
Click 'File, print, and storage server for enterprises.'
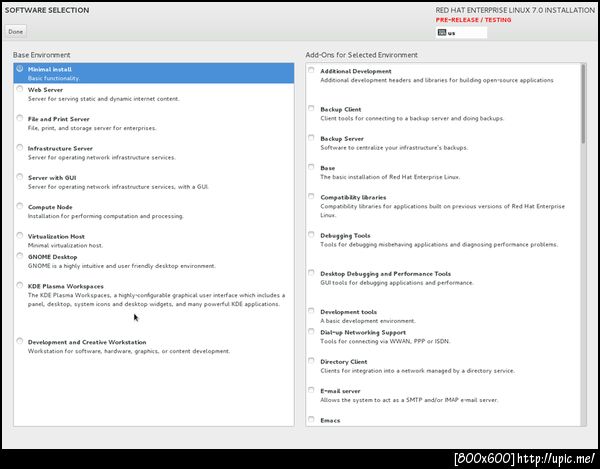click(x=92, y=128)
